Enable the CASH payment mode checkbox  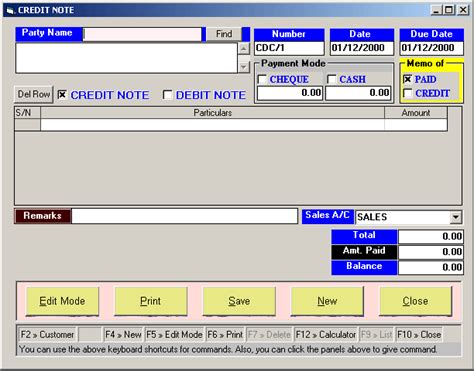pos(332,79)
